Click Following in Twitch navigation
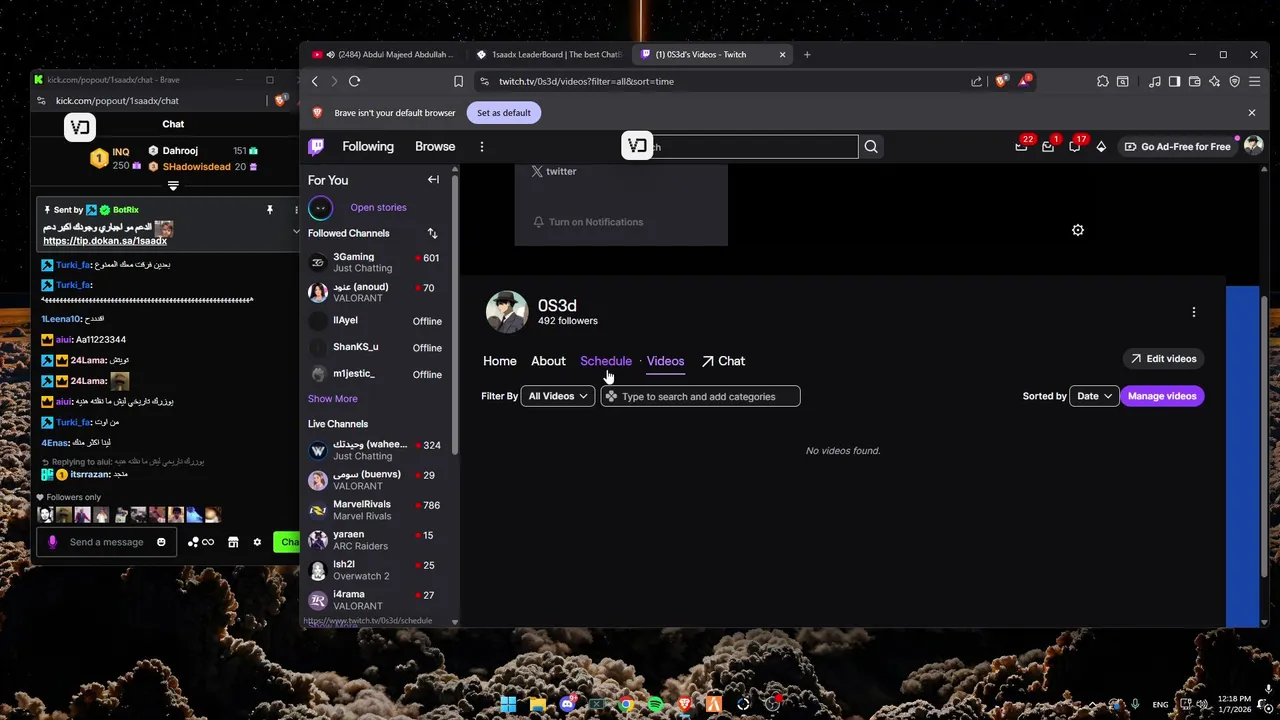This screenshot has height=720, width=1280. [368, 147]
